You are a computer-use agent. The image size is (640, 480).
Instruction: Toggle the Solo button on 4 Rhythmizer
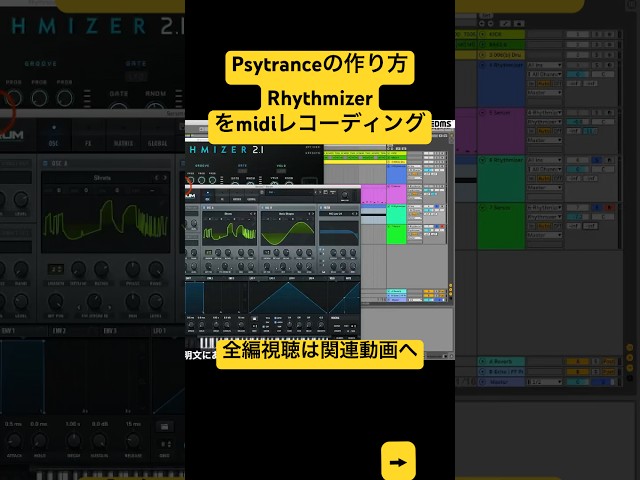click(x=597, y=65)
